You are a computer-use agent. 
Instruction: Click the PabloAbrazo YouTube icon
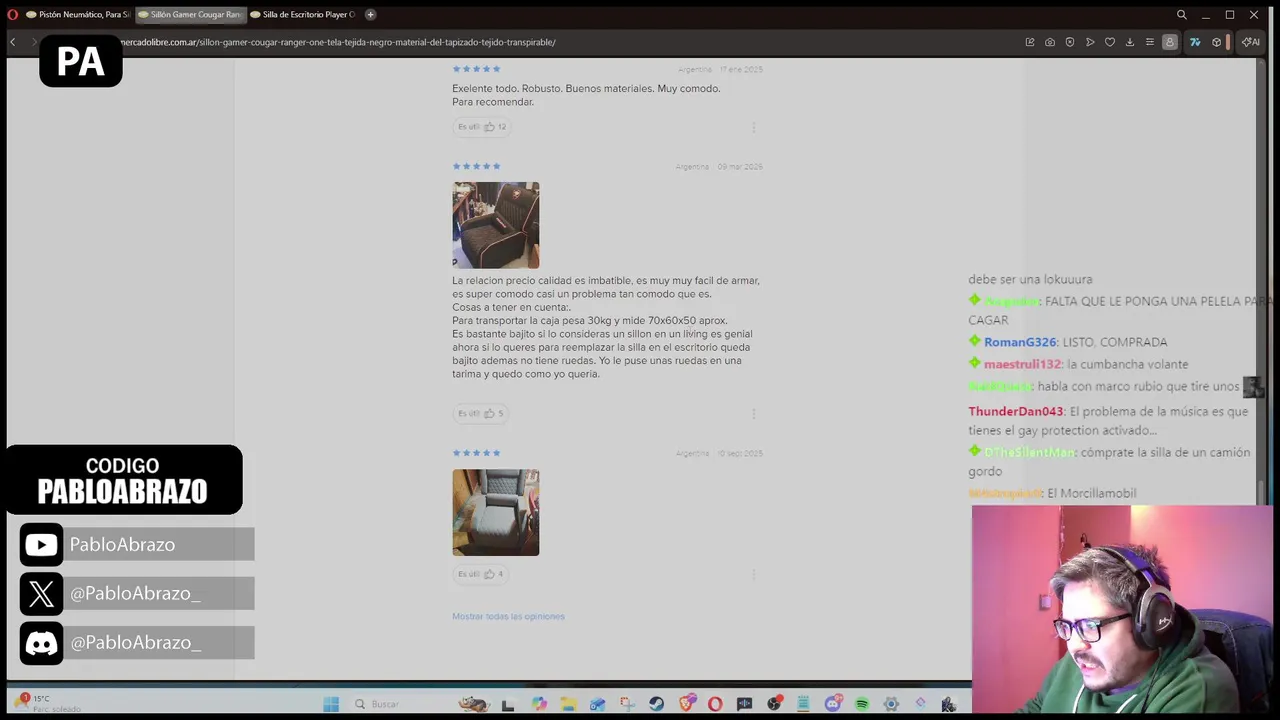tap(41, 544)
